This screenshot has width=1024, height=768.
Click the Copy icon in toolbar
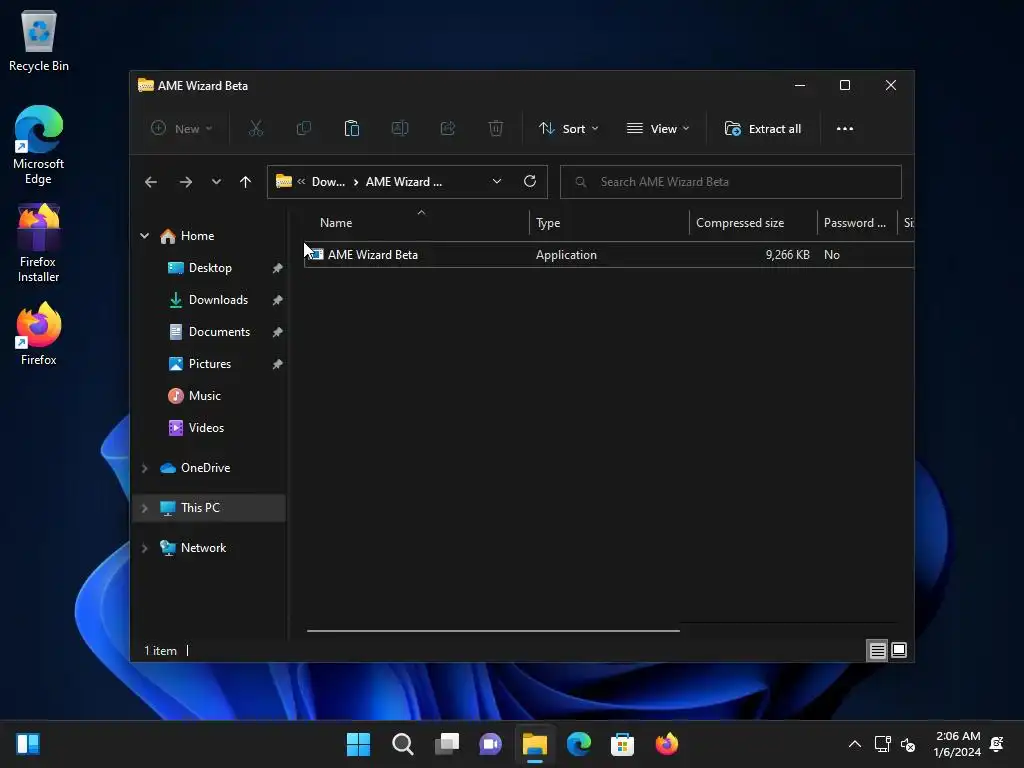pyautogui.click(x=304, y=129)
